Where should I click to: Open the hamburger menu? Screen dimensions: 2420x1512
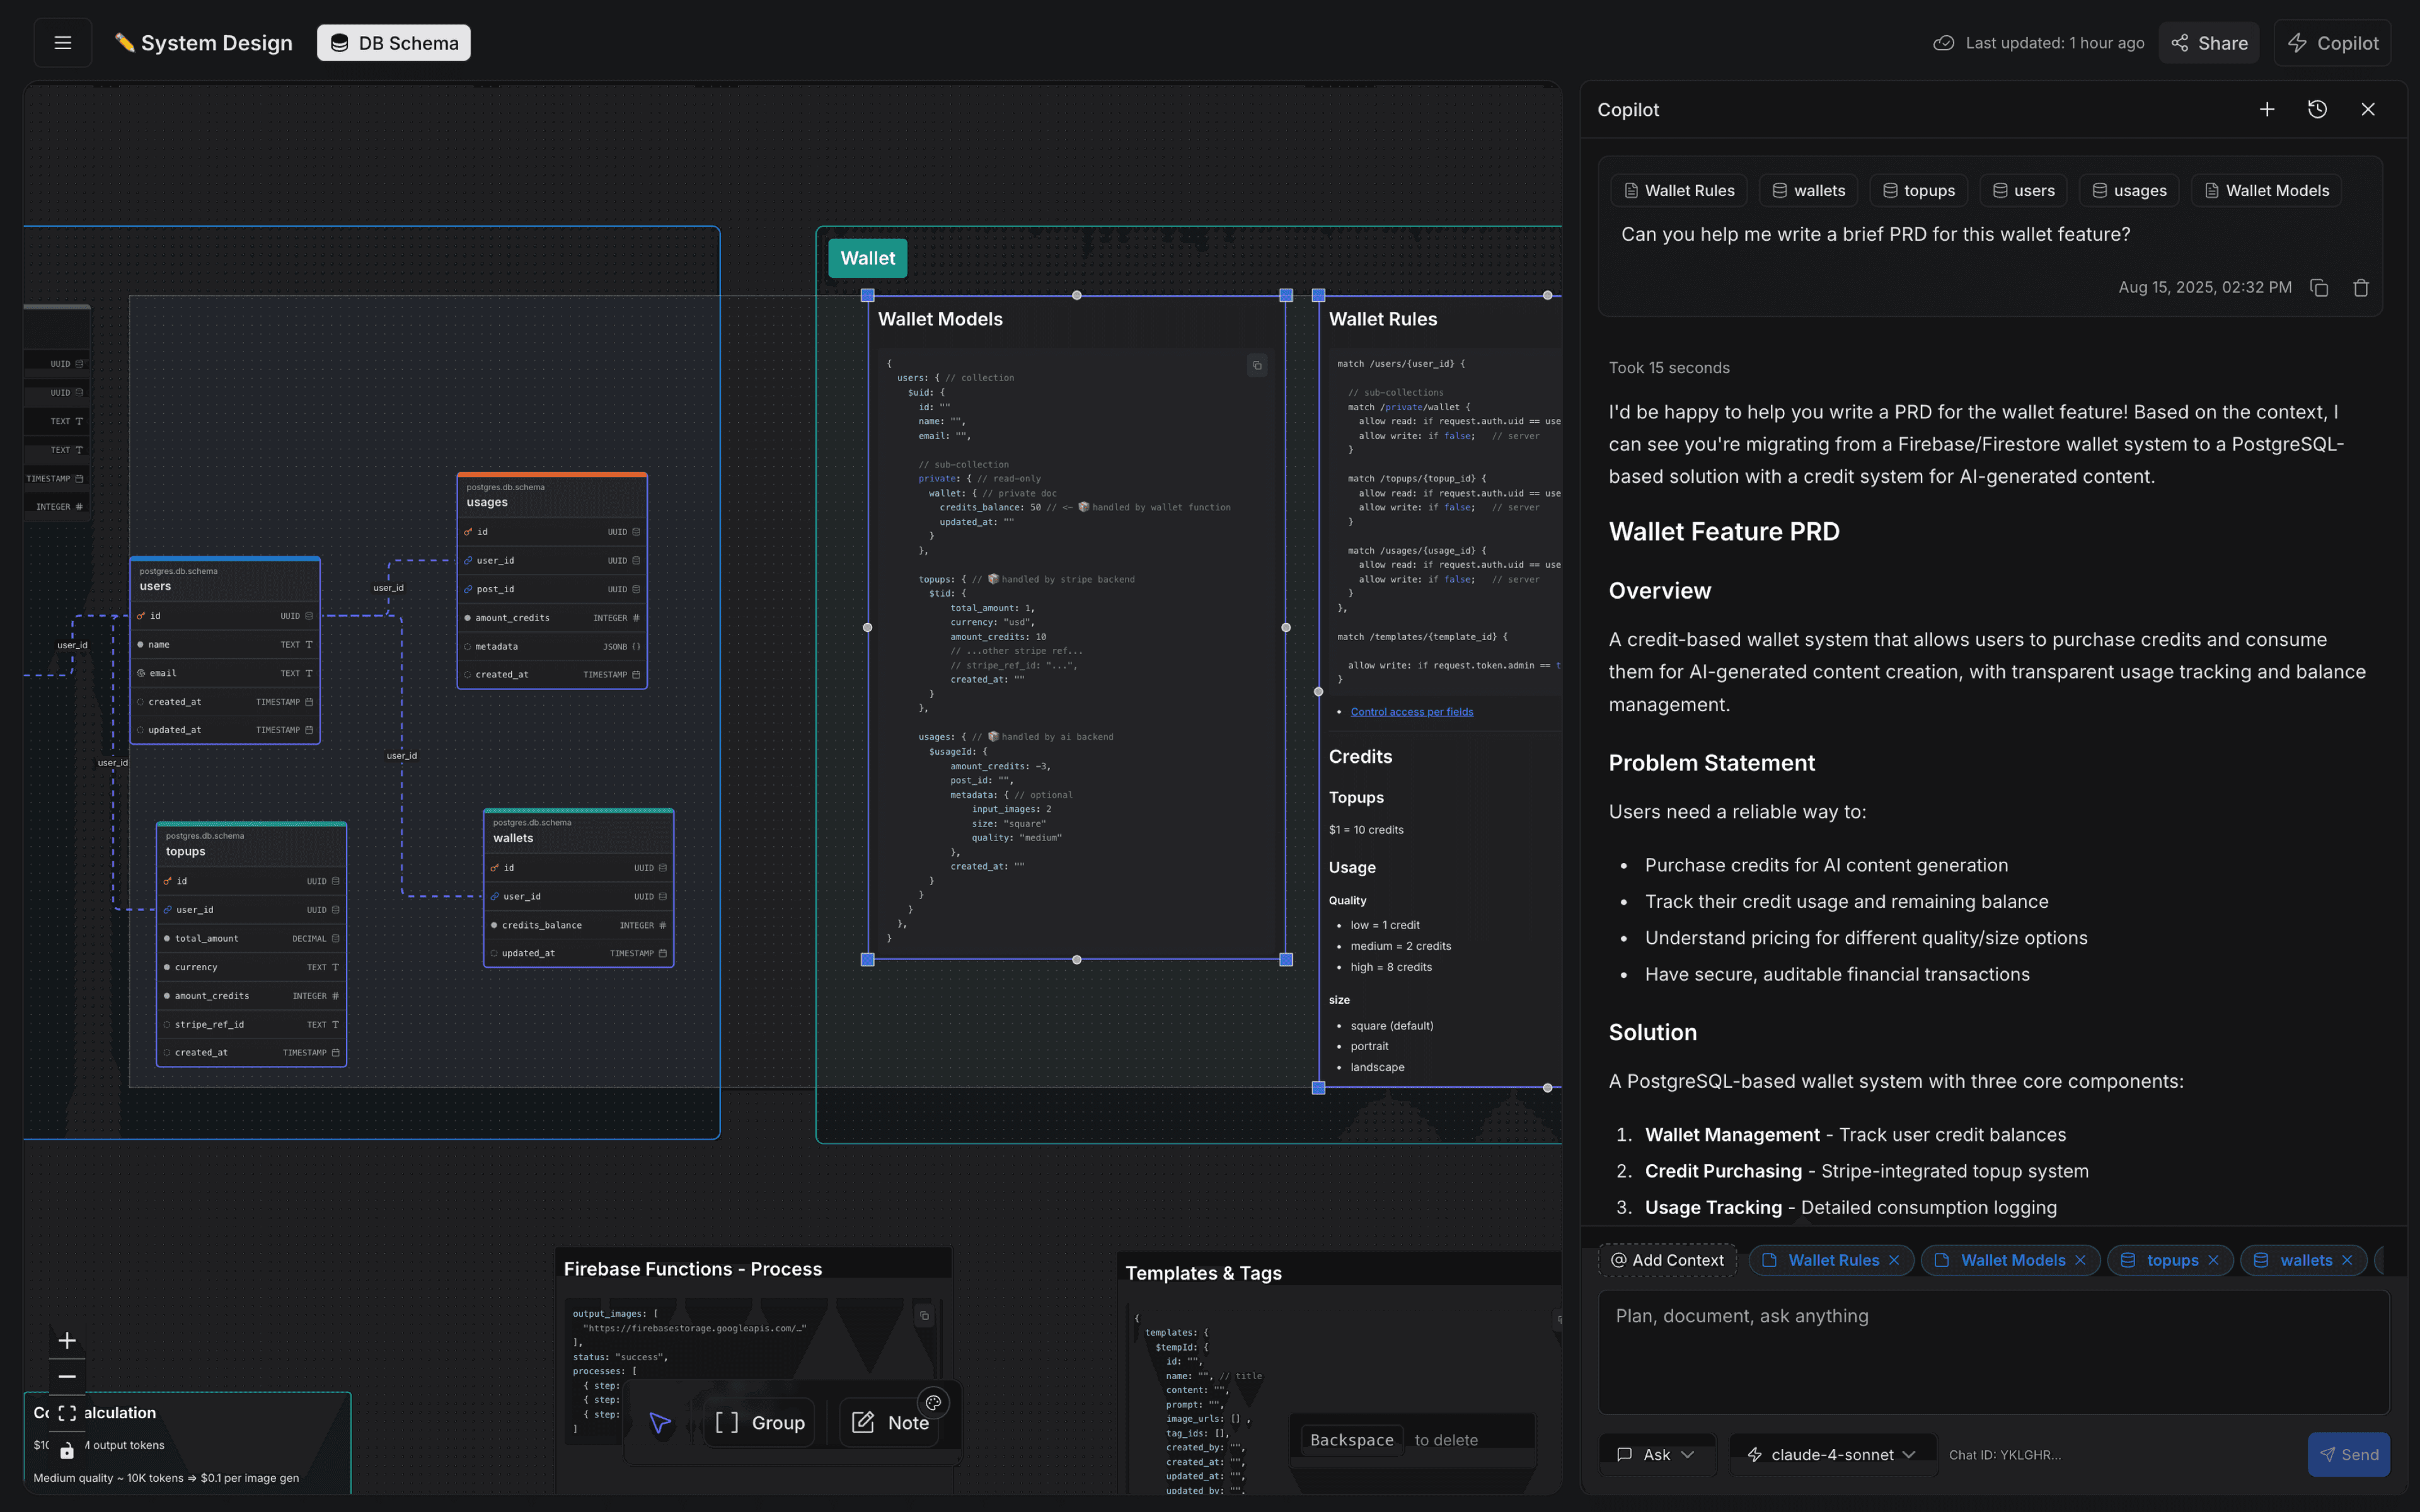click(x=62, y=42)
